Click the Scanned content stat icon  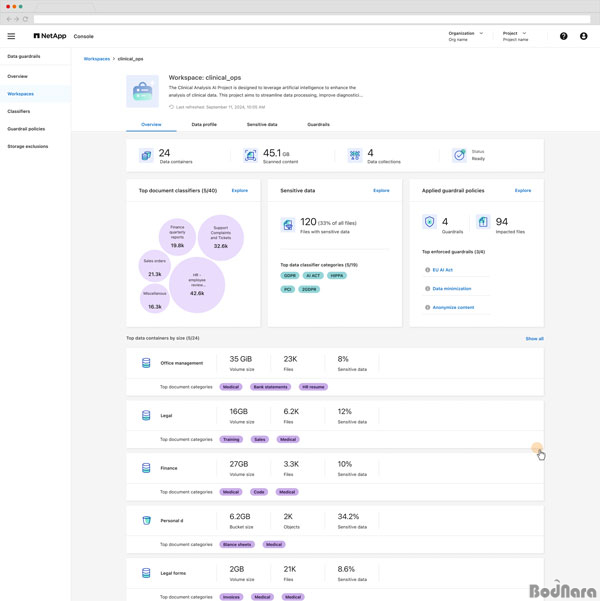click(x=250, y=155)
